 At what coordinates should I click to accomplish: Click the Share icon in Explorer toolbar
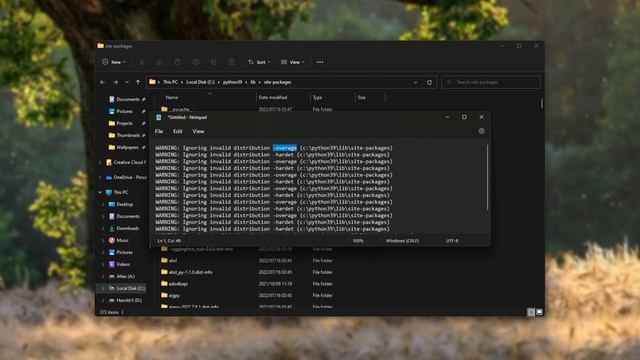click(x=213, y=62)
